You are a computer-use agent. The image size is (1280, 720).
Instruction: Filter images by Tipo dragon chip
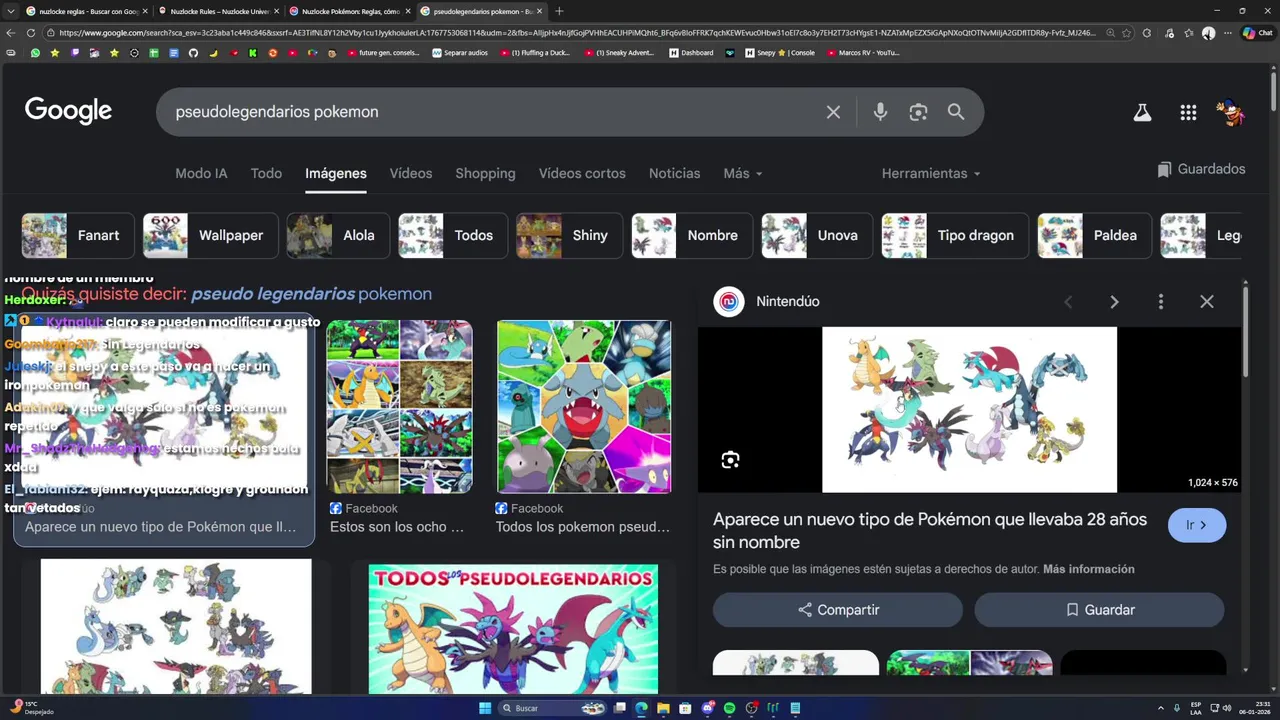tap(954, 235)
